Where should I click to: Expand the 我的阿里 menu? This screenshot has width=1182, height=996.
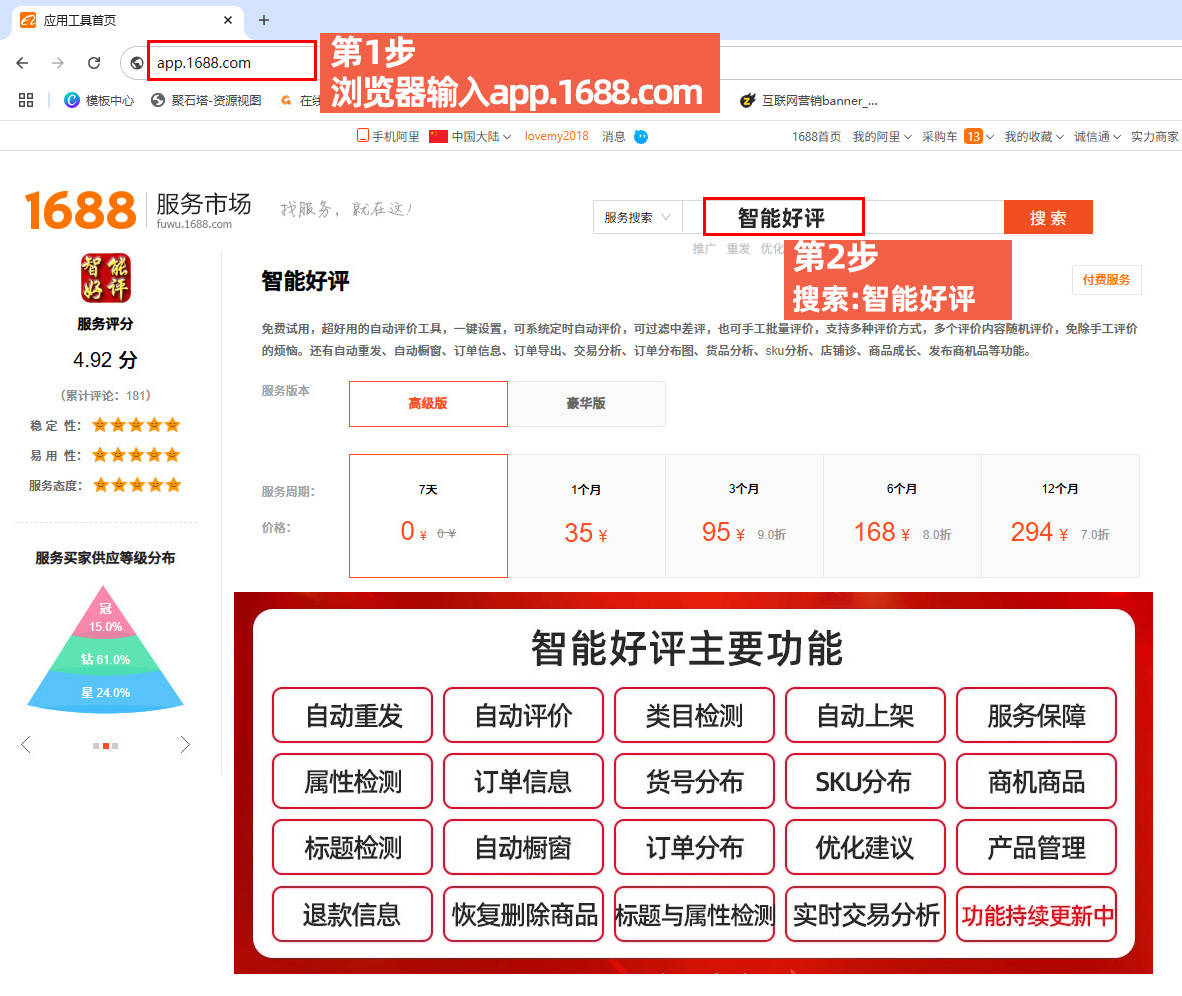(x=881, y=137)
